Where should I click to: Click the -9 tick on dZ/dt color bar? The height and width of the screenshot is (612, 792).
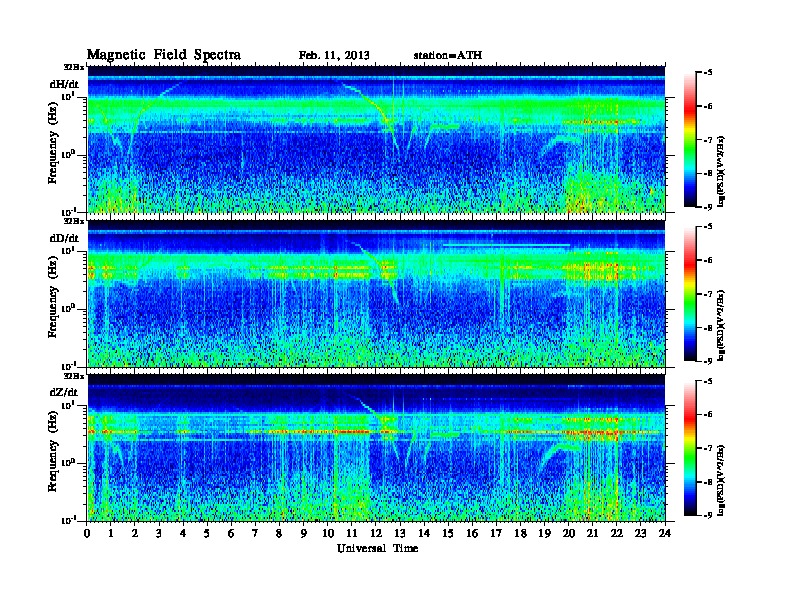(708, 515)
